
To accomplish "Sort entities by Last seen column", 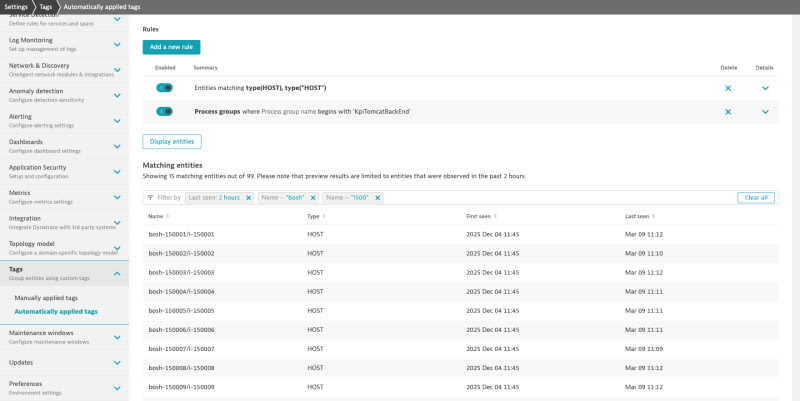I will click(638, 216).
